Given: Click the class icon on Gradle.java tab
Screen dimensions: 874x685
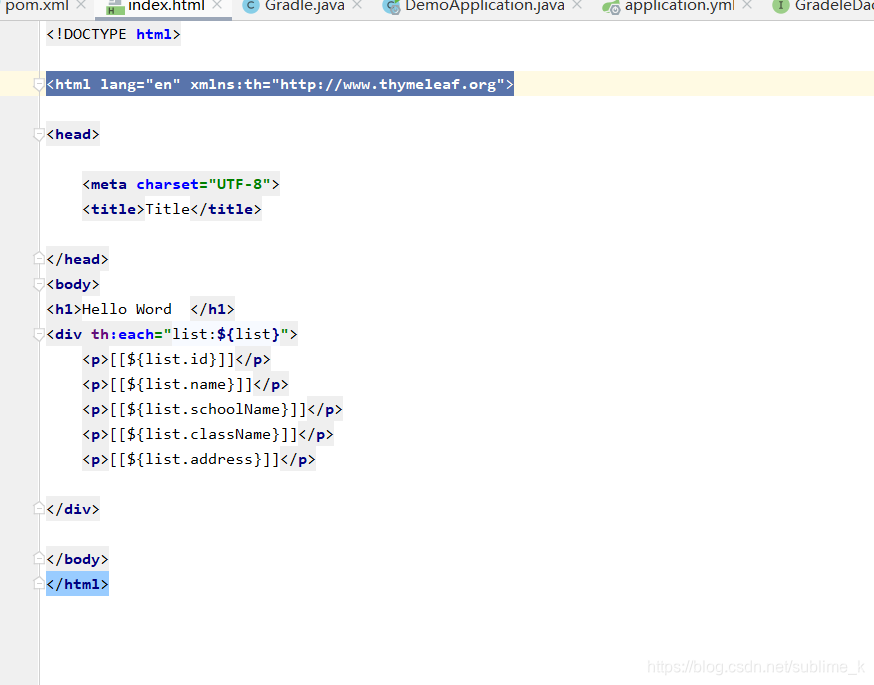Looking at the screenshot, I should click(251, 6).
